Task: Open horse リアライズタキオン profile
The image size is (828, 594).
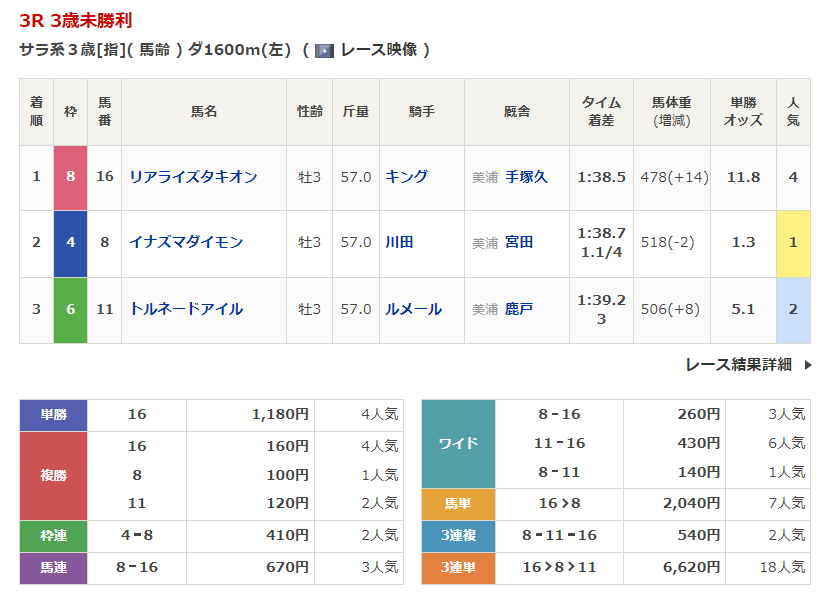Action: click(x=193, y=177)
